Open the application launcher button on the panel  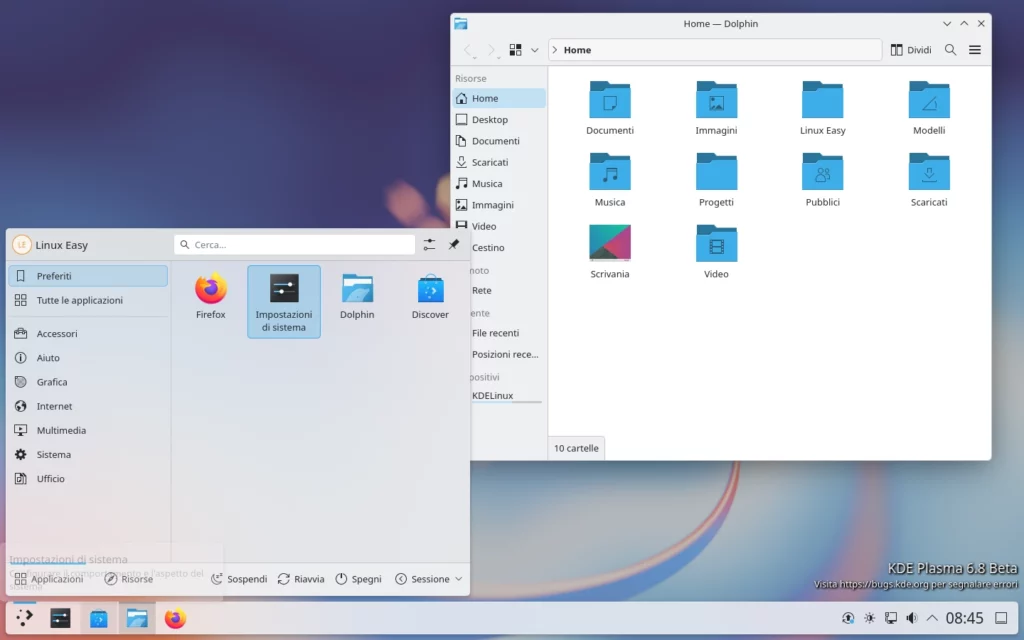(x=24, y=618)
